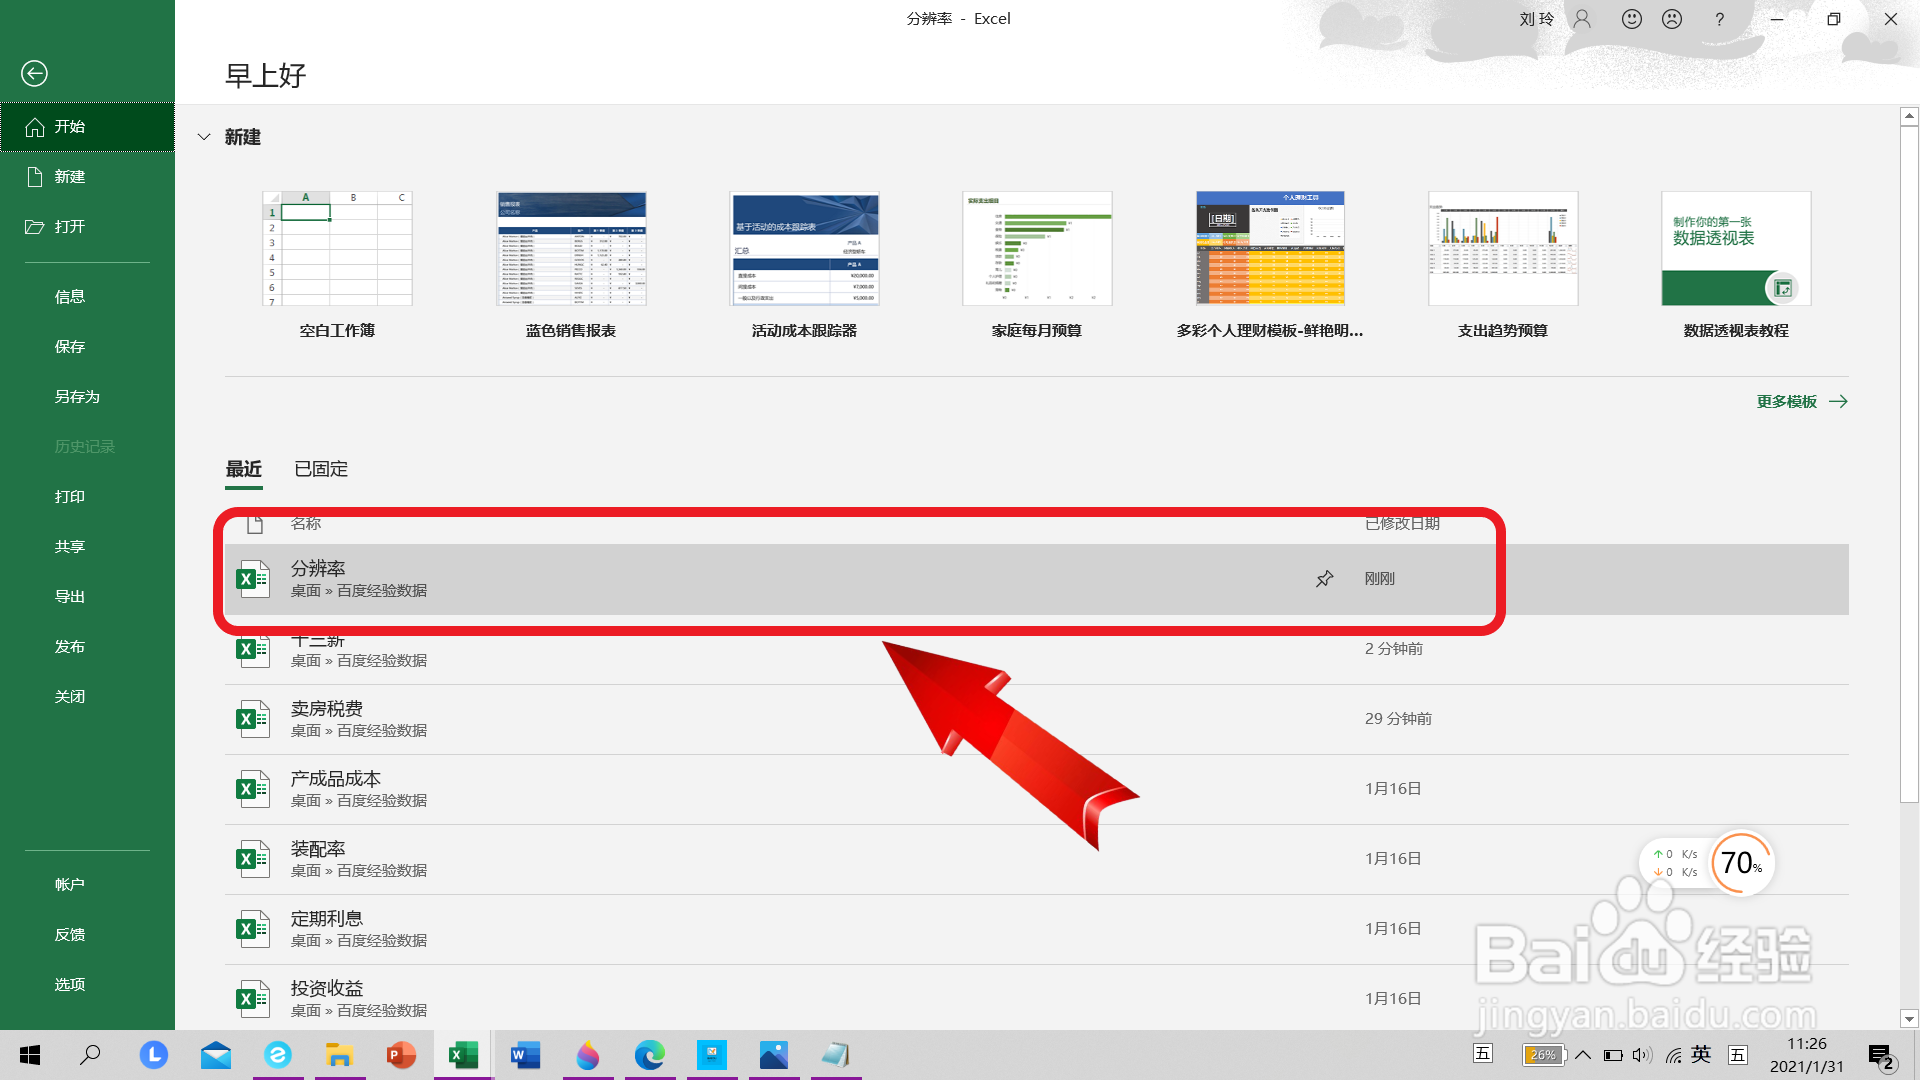This screenshot has height=1080, width=1920.
Task: Open the 卖房税费 Excel file
Action: click(327, 709)
